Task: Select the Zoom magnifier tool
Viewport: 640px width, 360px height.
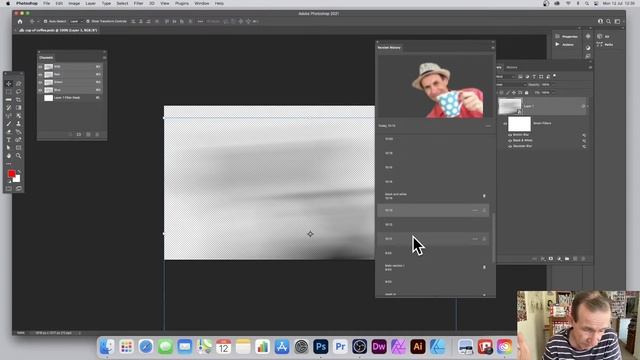Action: [x=18, y=156]
